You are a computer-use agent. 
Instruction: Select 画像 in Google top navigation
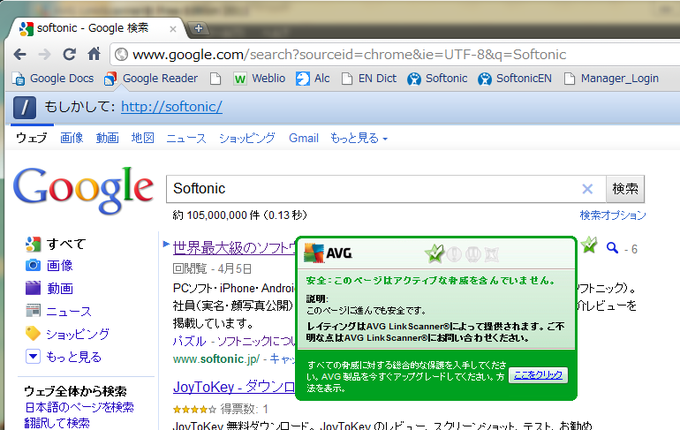click(72, 138)
